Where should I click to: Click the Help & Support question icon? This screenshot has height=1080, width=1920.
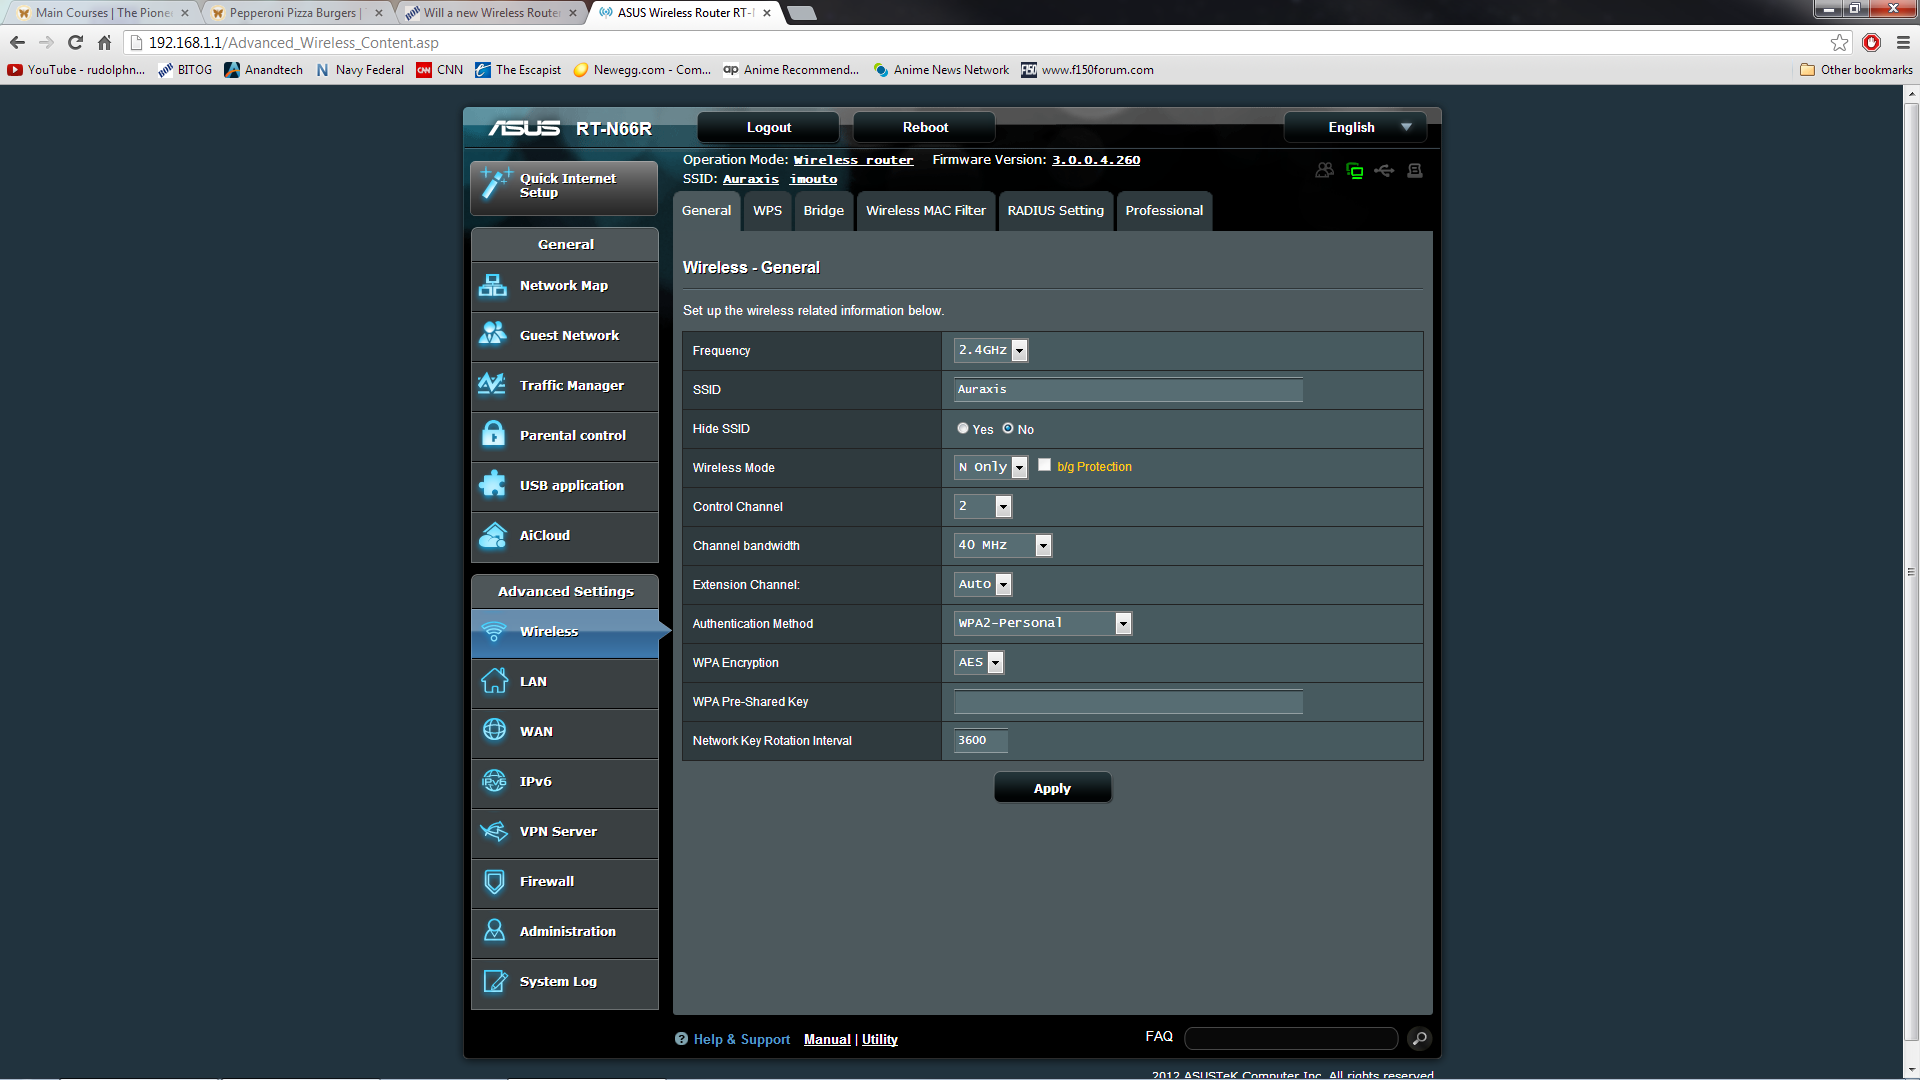pyautogui.click(x=681, y=1039)
